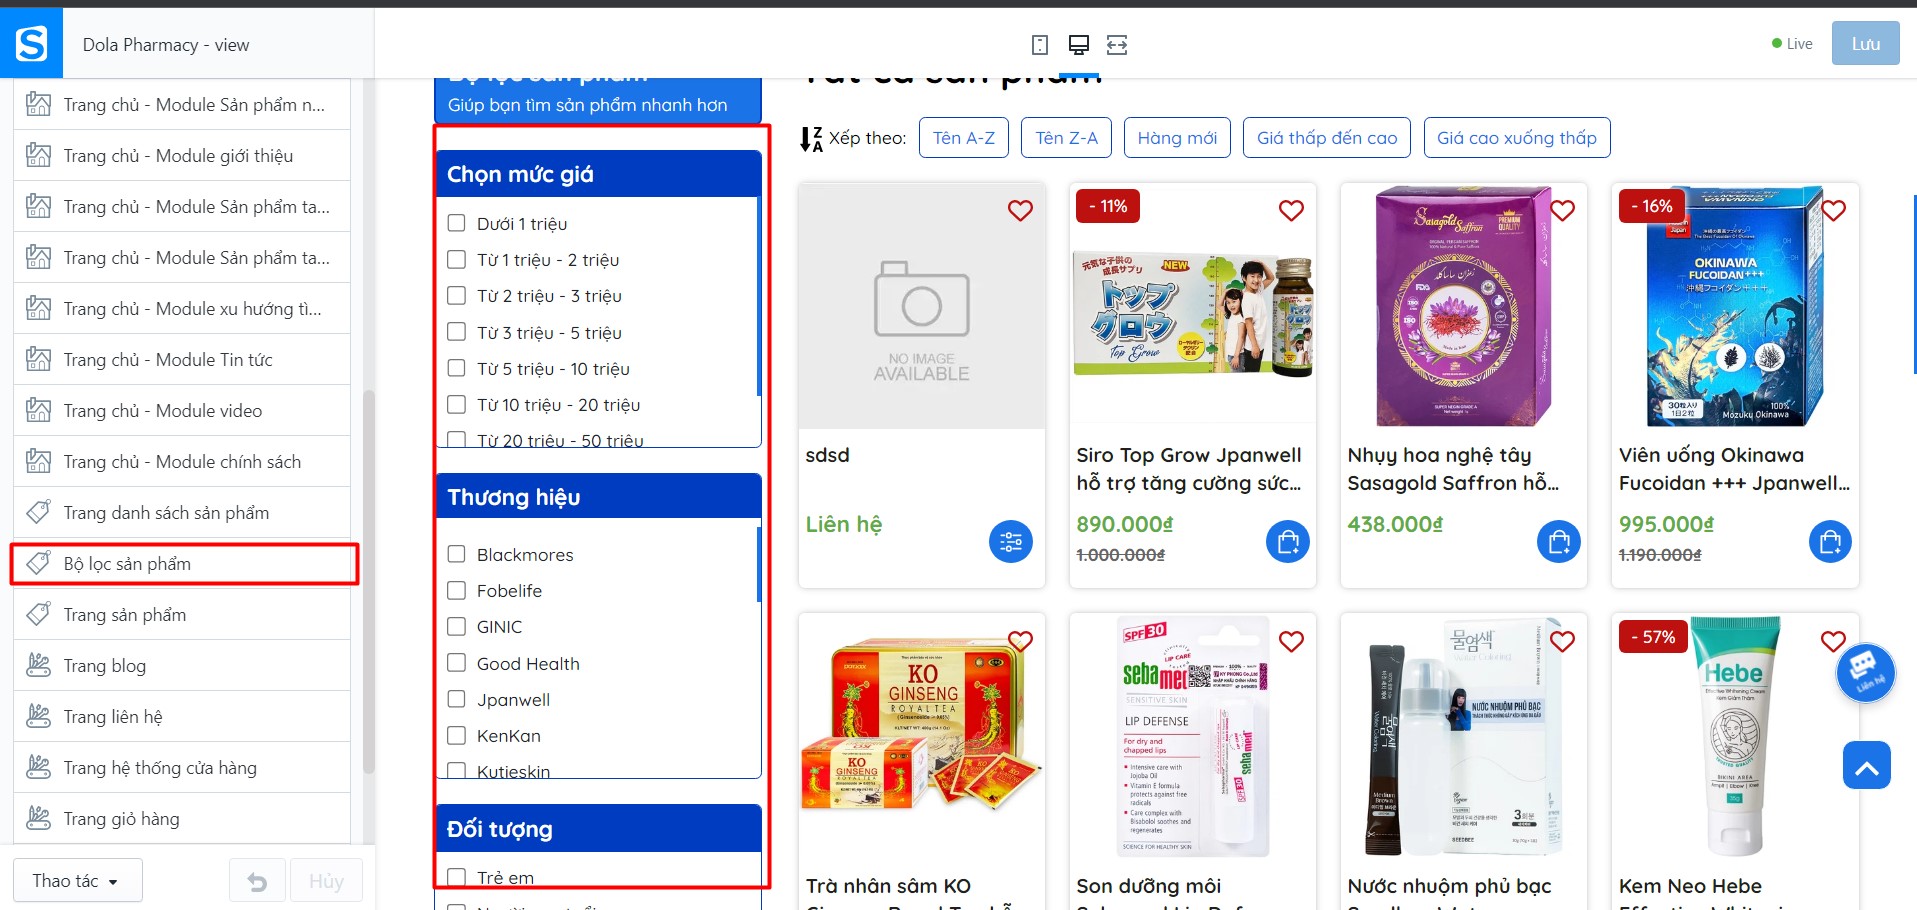Image resolution: width=1917 pixels, height=910 pixels.
Task: Add Nhụy hoa nghệ tây to cart
Action: click(x=1558, y=542)
